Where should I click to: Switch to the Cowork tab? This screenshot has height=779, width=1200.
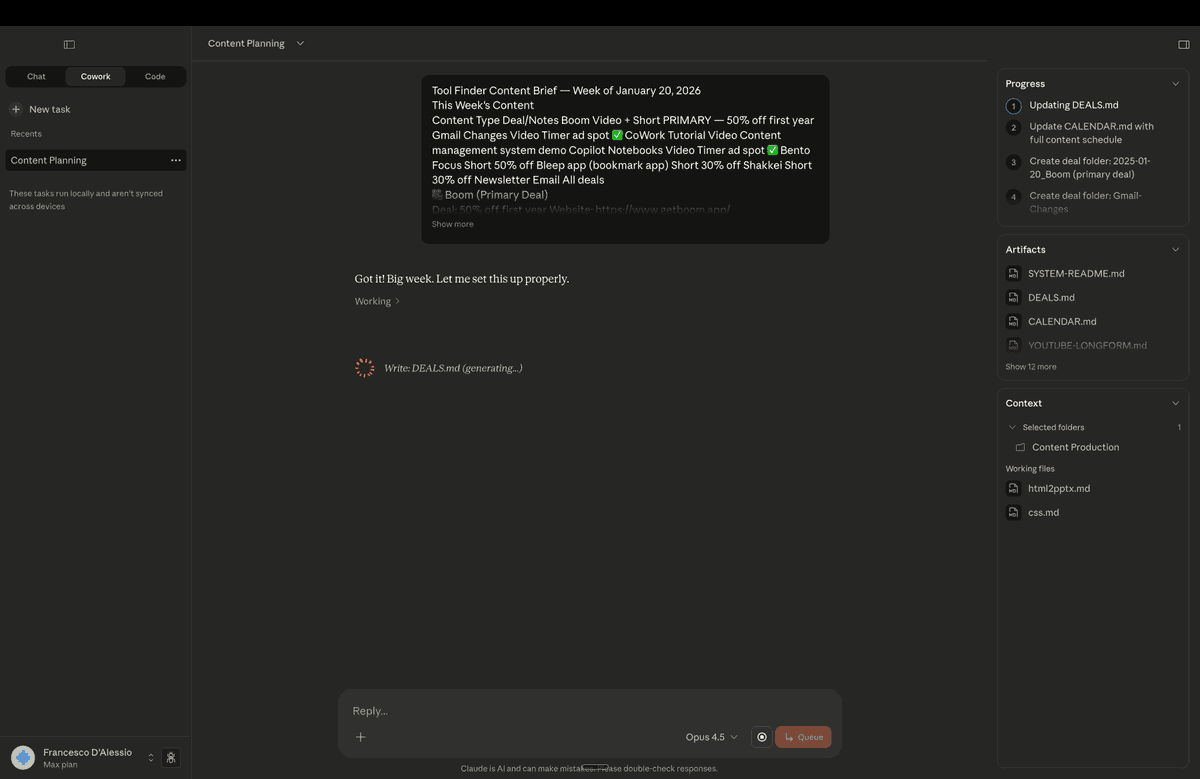click(96, 76)
